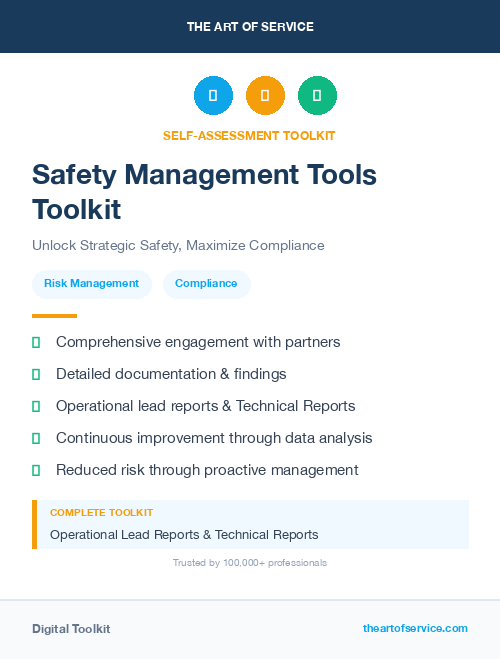Click Operational lead reports & Technical Reports bullet
The width and height of the screenshot is (500, 659).
tap(205, 406)
